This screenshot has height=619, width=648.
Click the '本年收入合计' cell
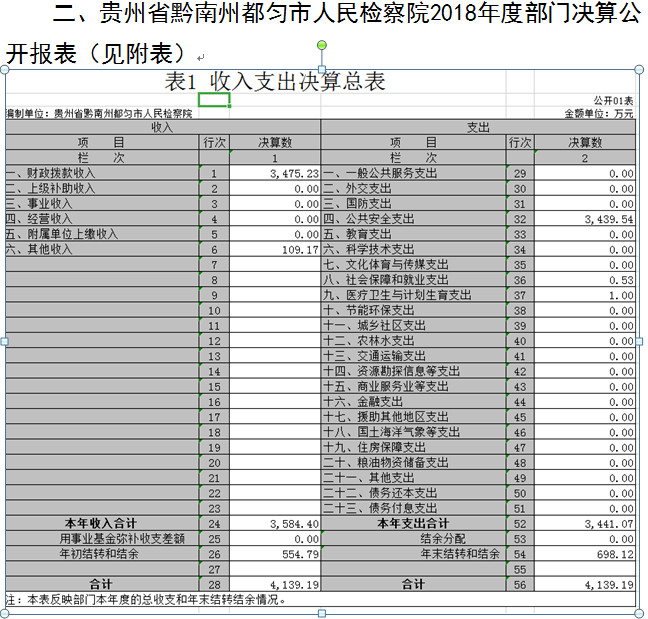coord(102,524)
